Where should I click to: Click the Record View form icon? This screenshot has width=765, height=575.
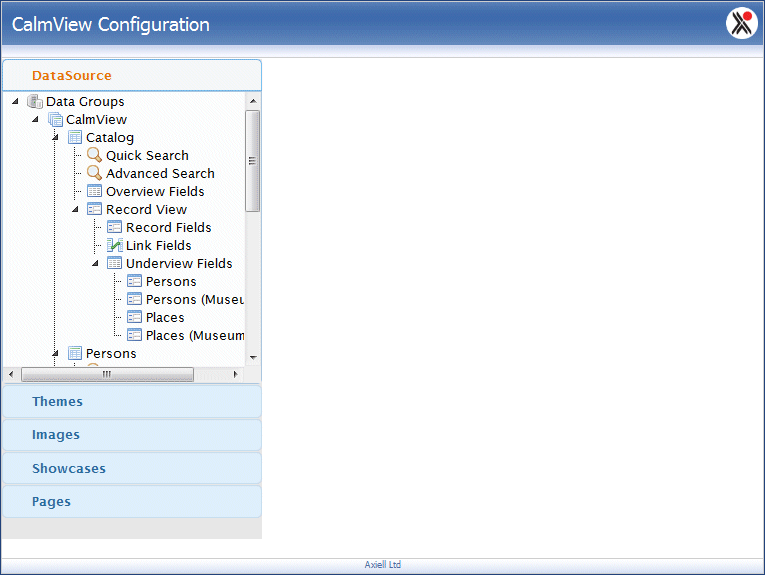[94, 209]
